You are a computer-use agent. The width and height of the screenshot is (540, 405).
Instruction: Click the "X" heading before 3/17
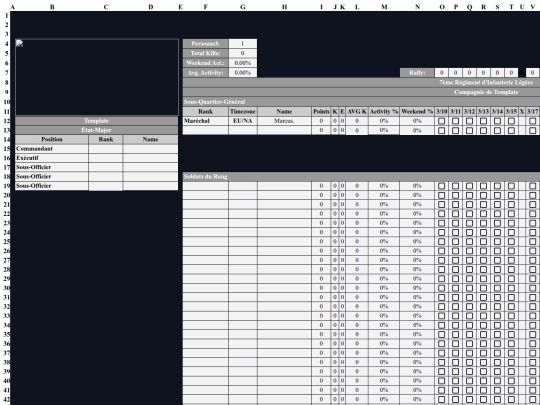522,111
